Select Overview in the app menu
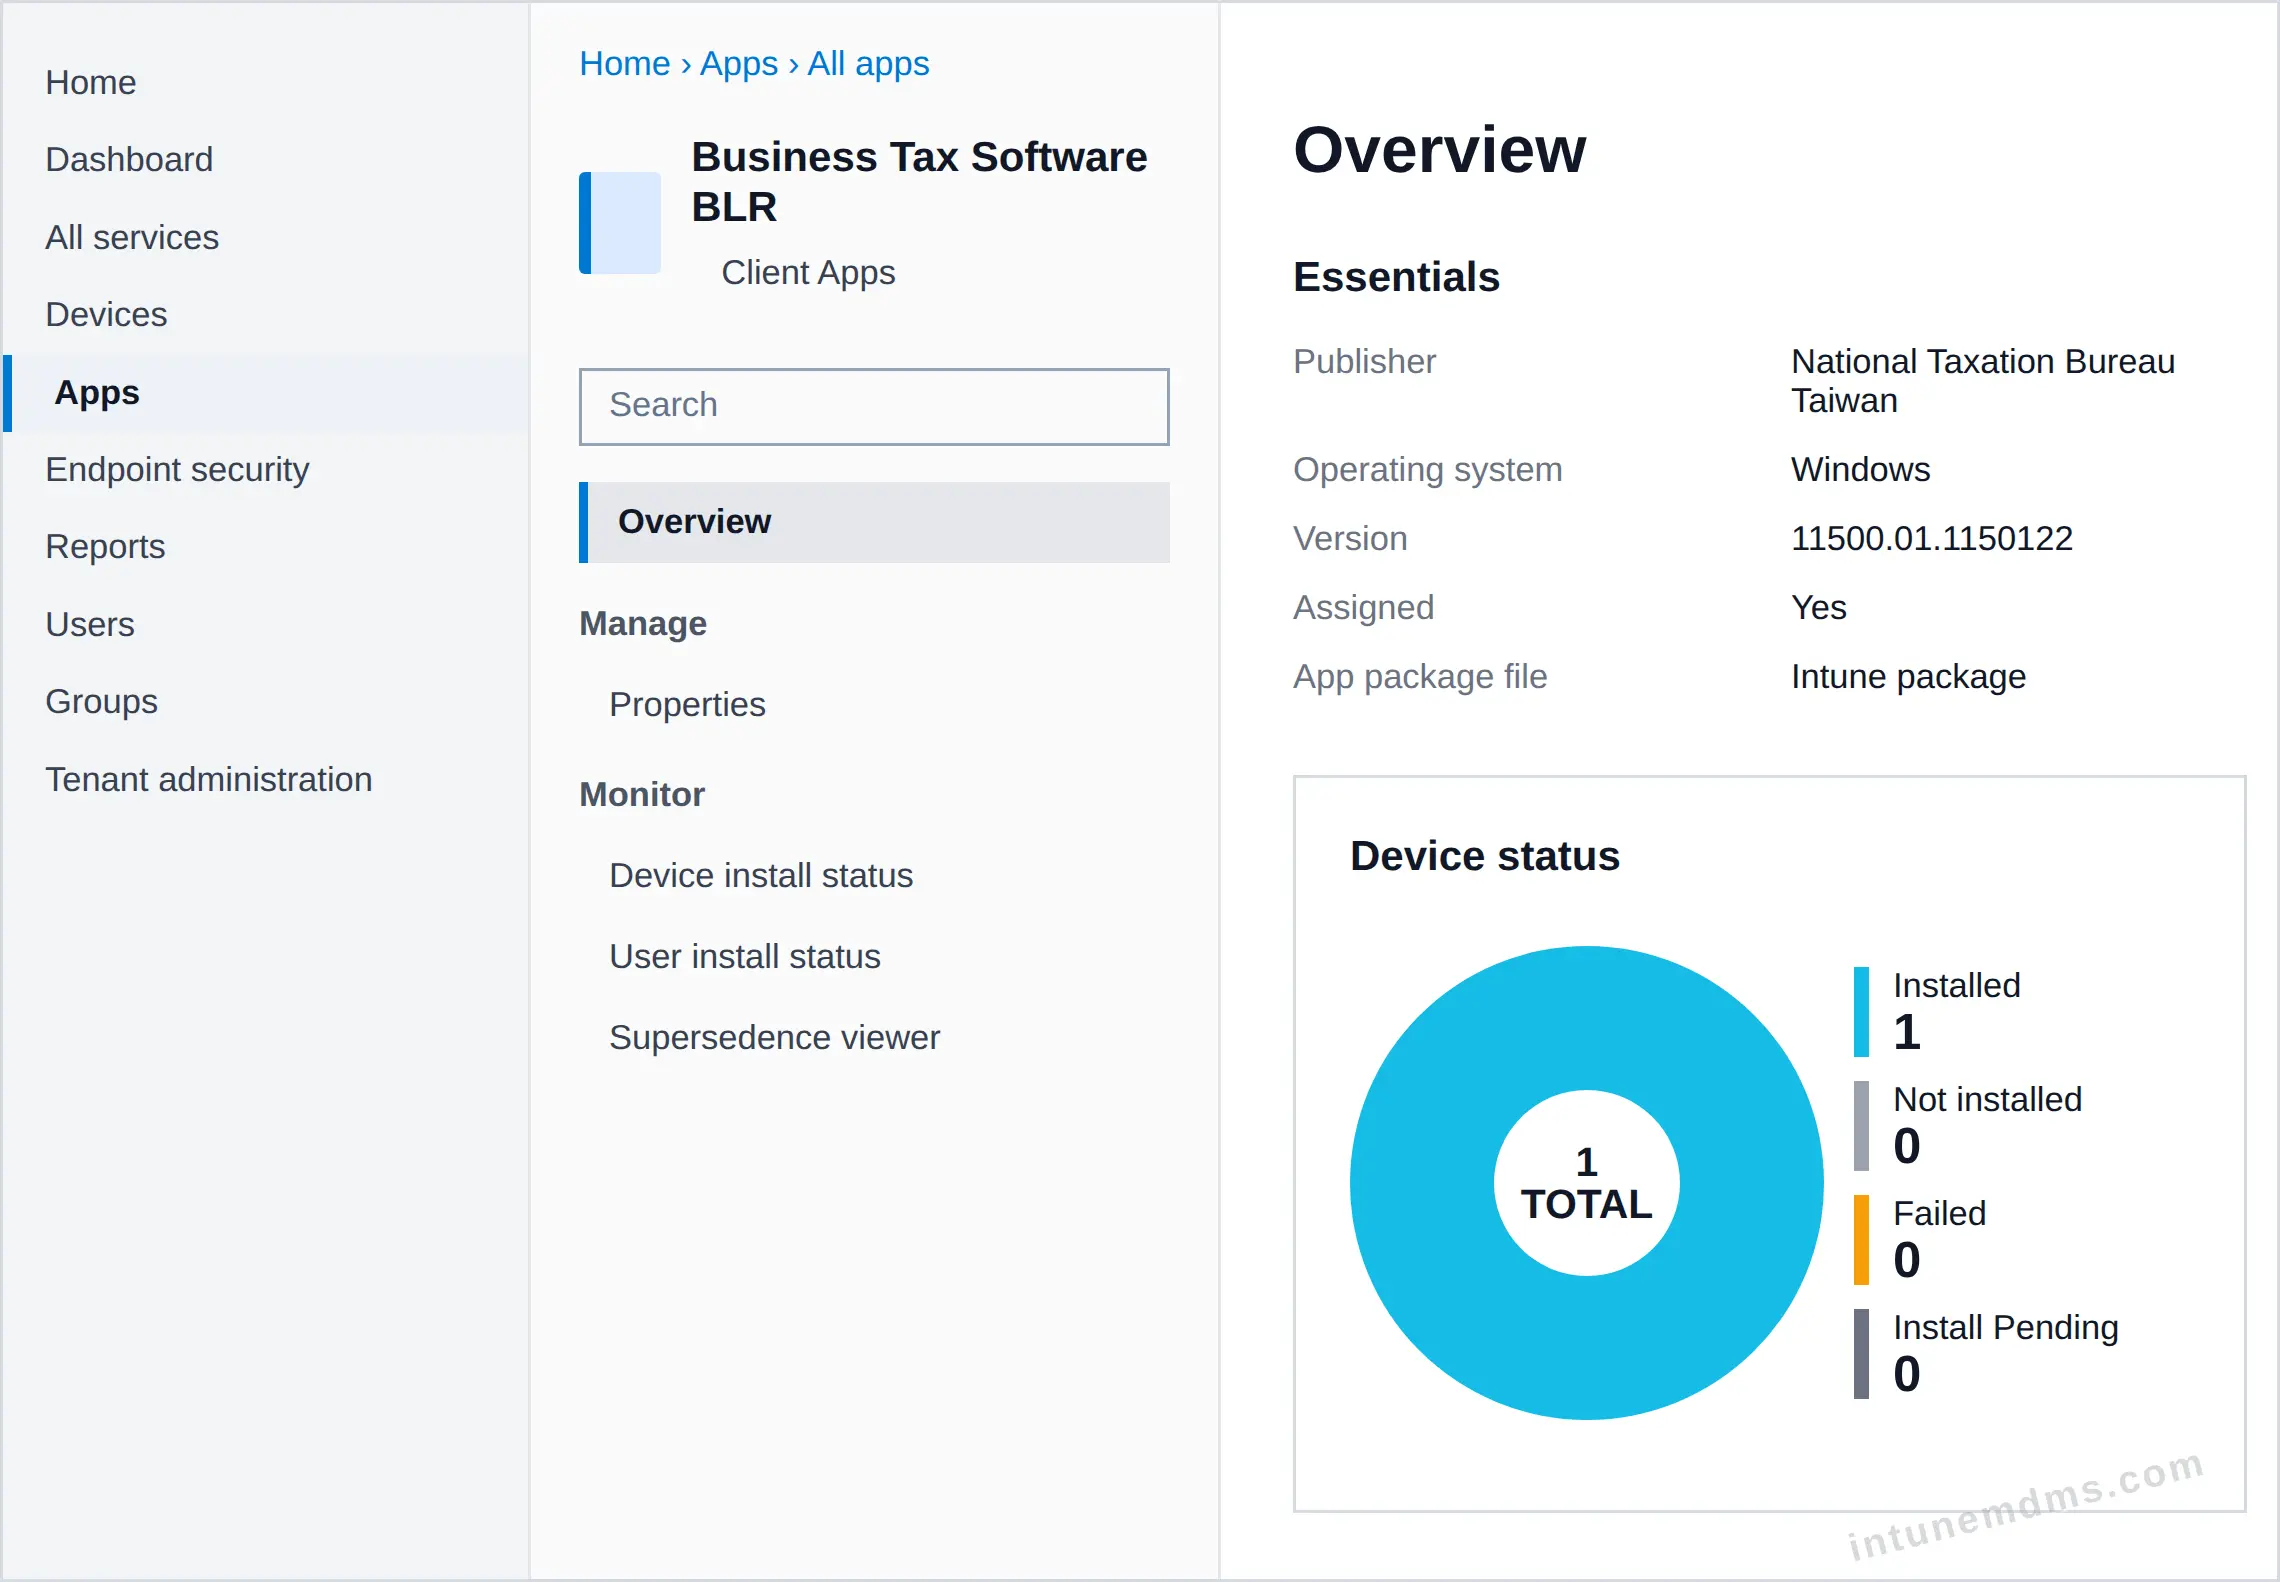Image resolution: width=2280 pixels, height=1582 pixels. [874, 522]
